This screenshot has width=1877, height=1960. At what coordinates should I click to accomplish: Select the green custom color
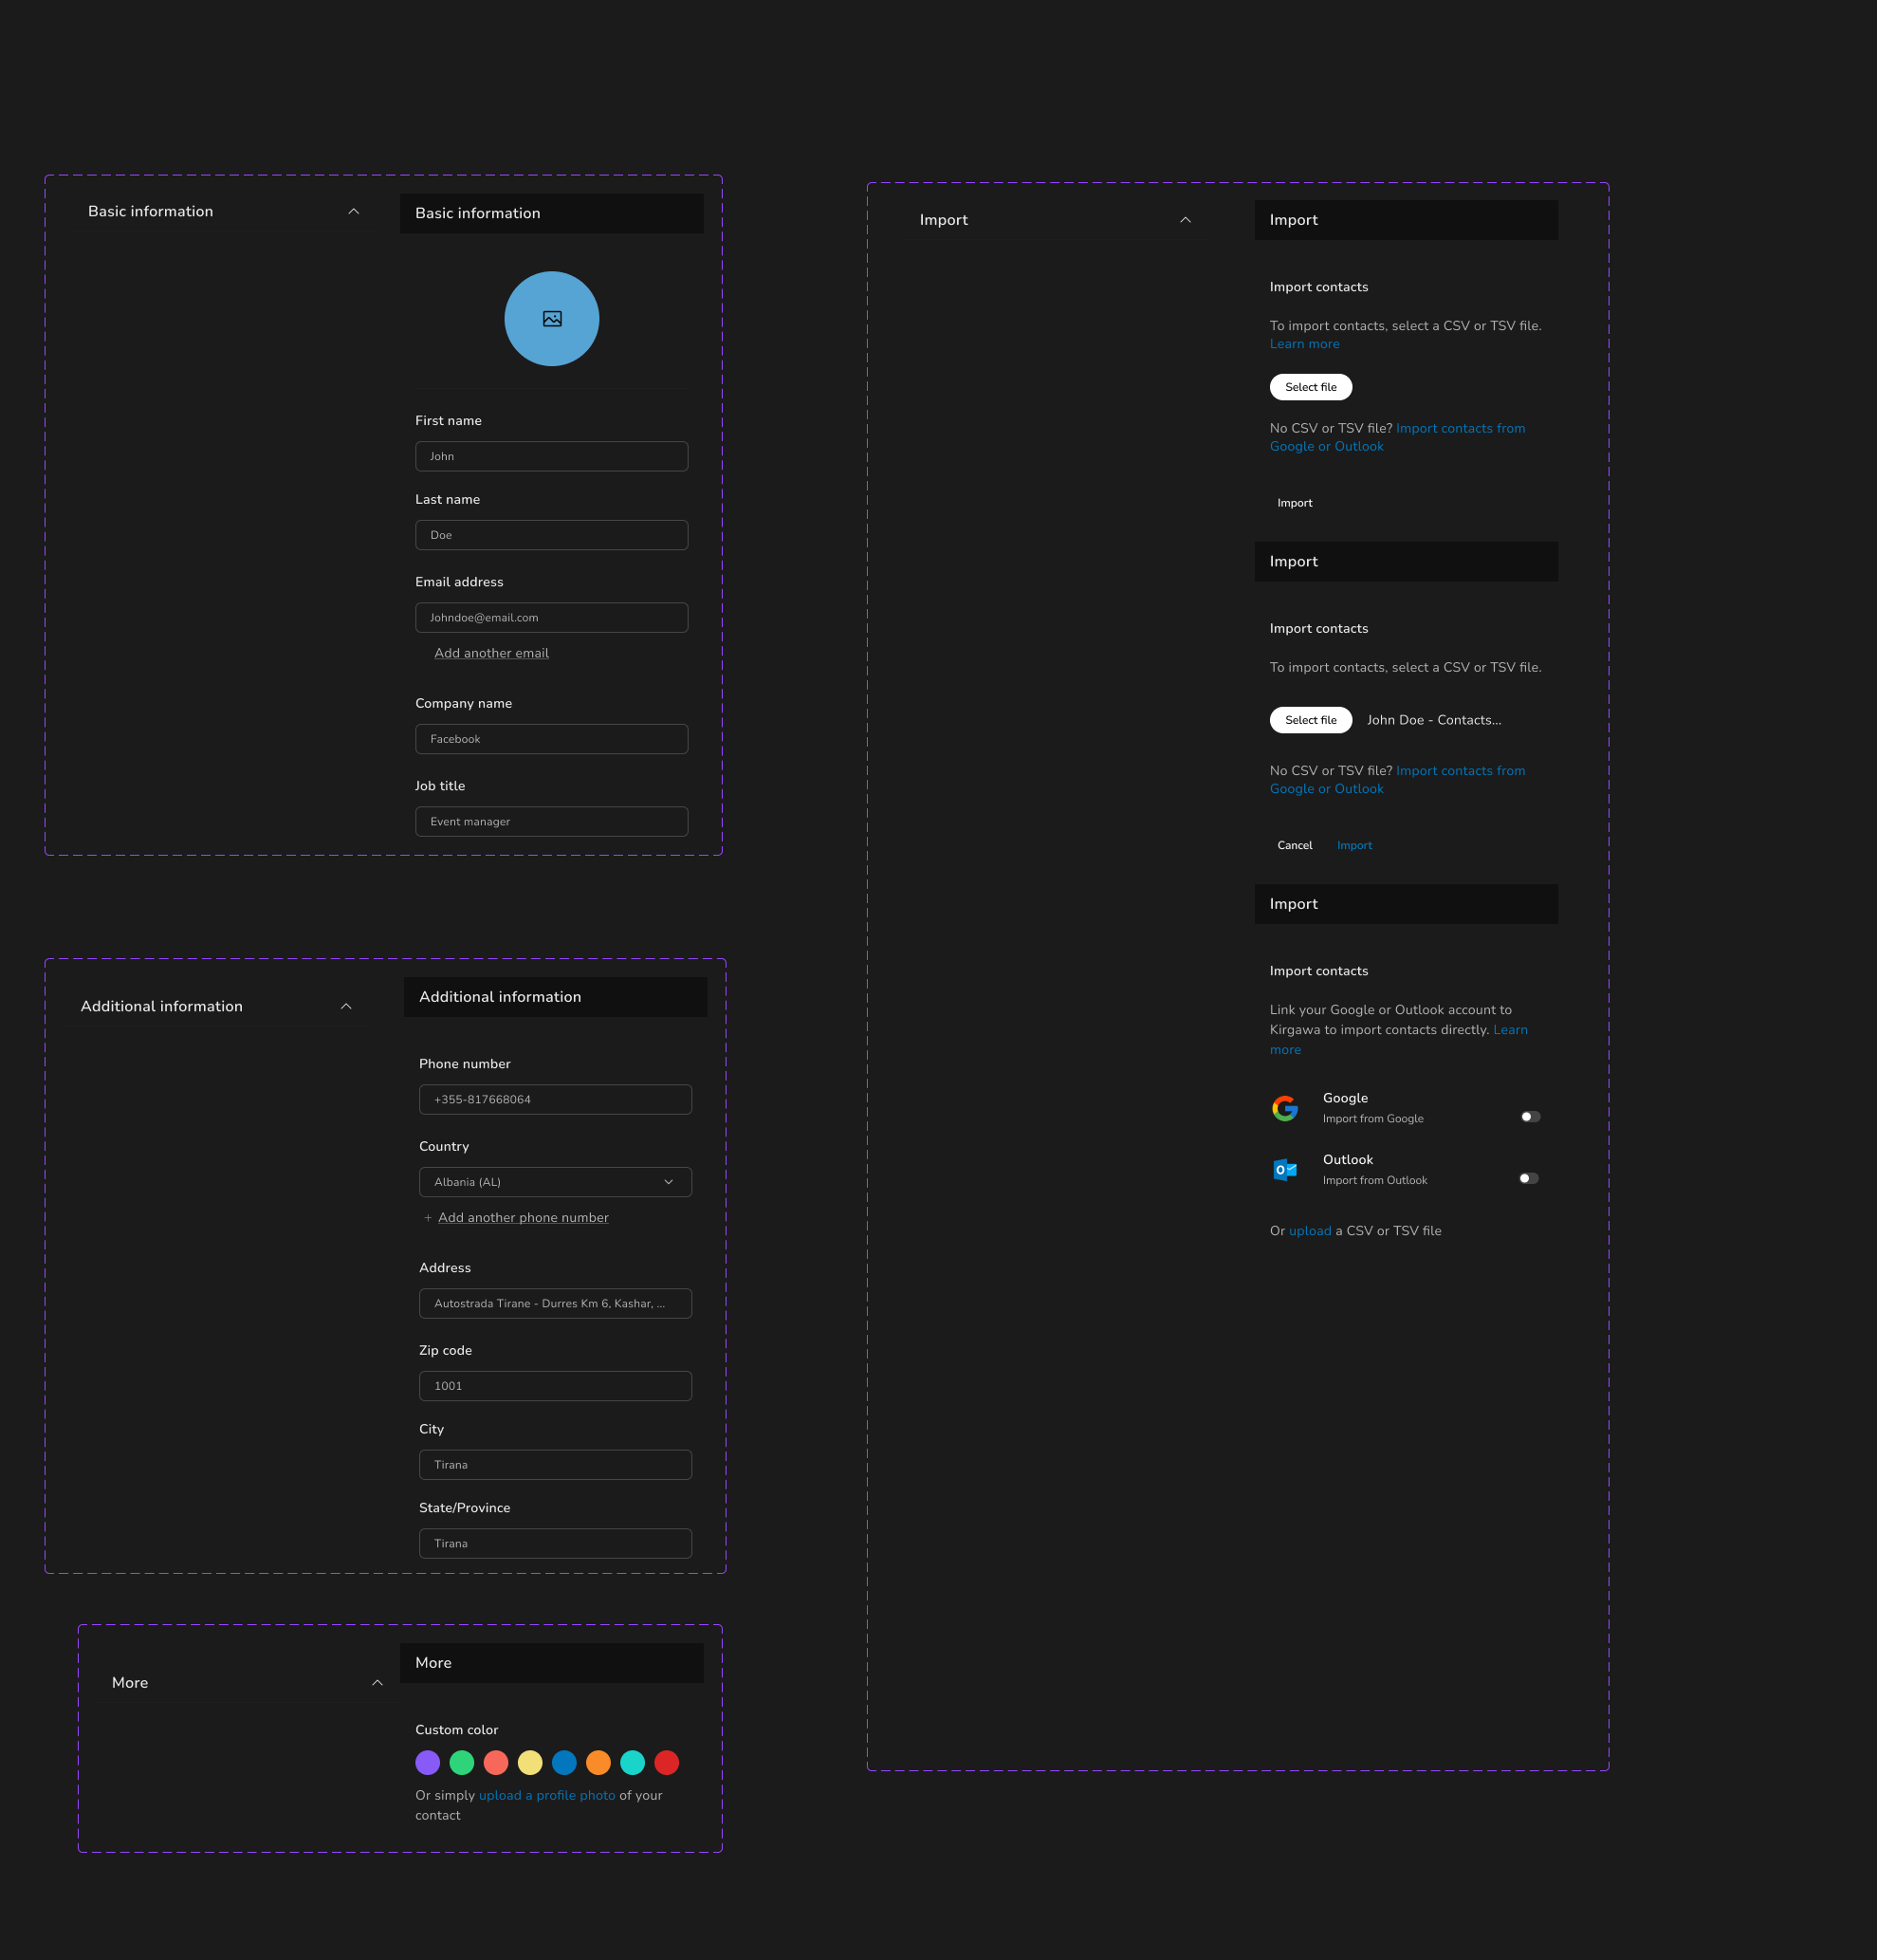pyautogui.click(x=462, y=1763)
